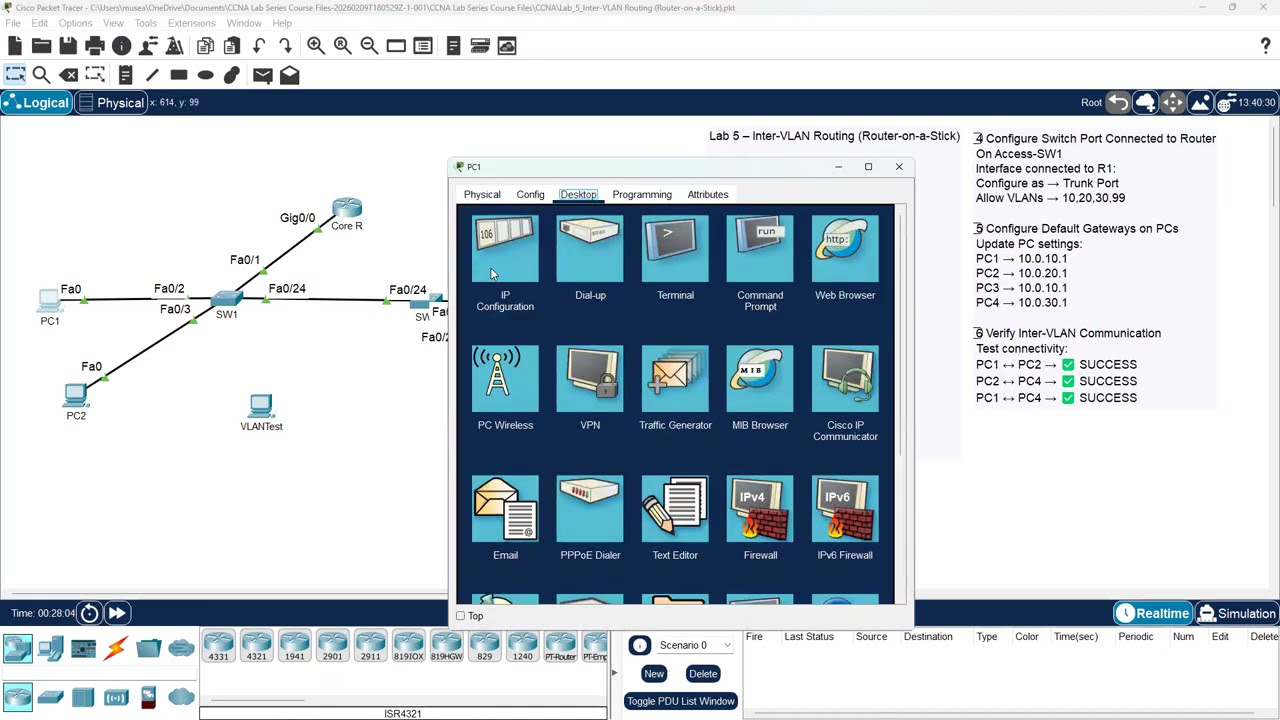
Task: Add Simple PDU closed envelope icon
Action: [x=263, y=75]
